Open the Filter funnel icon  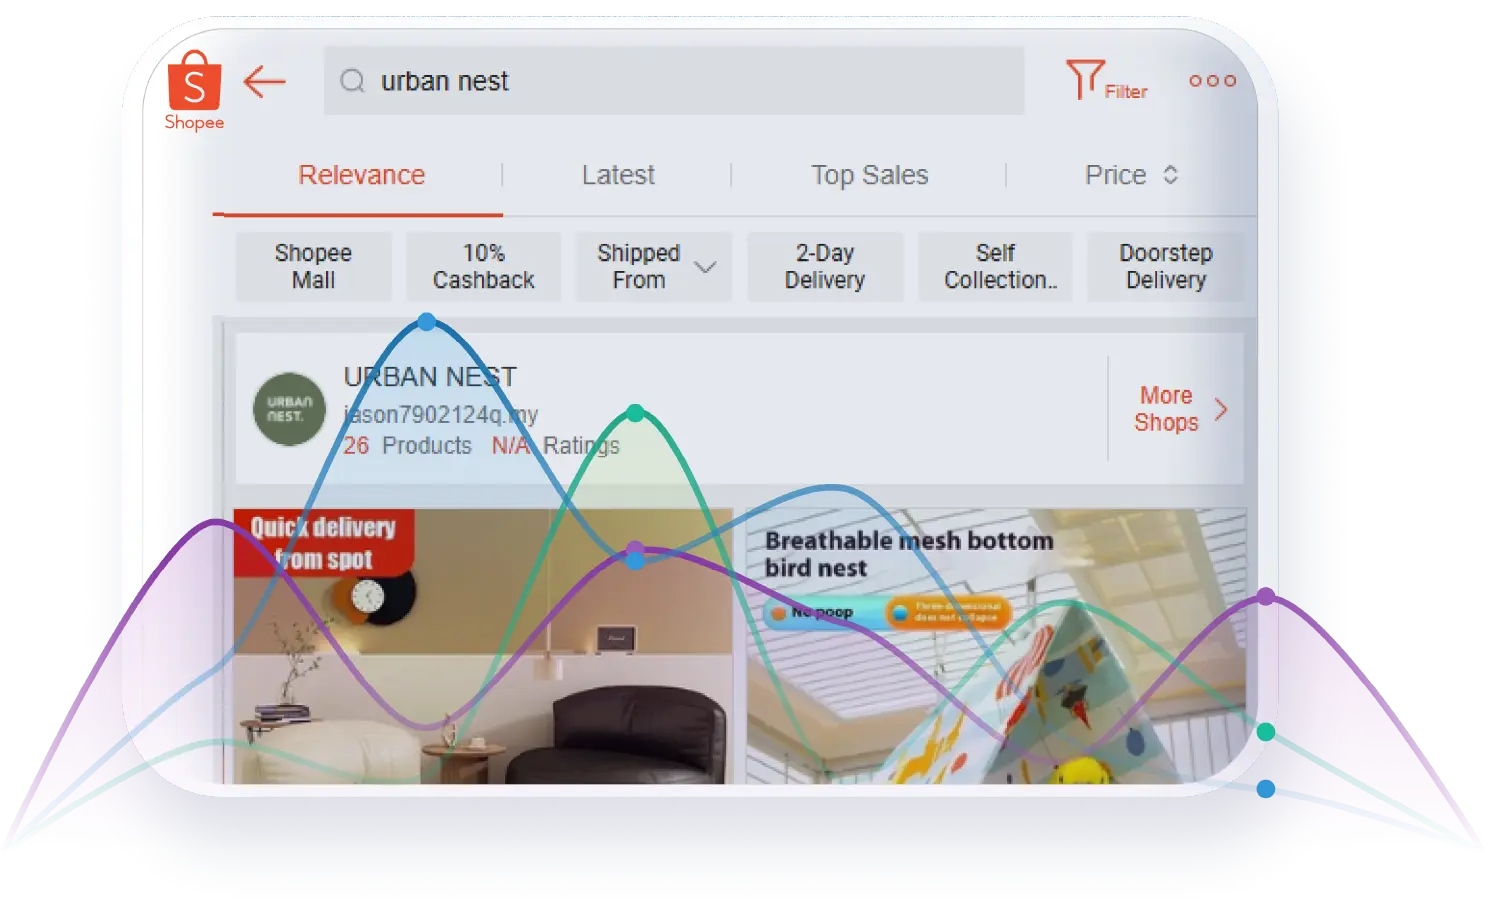click(1084, 79)
